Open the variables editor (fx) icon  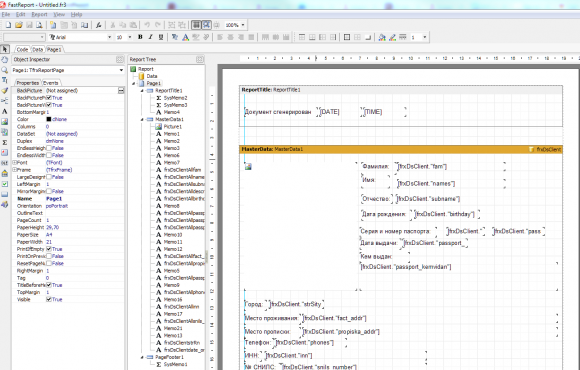pos(98,25)
